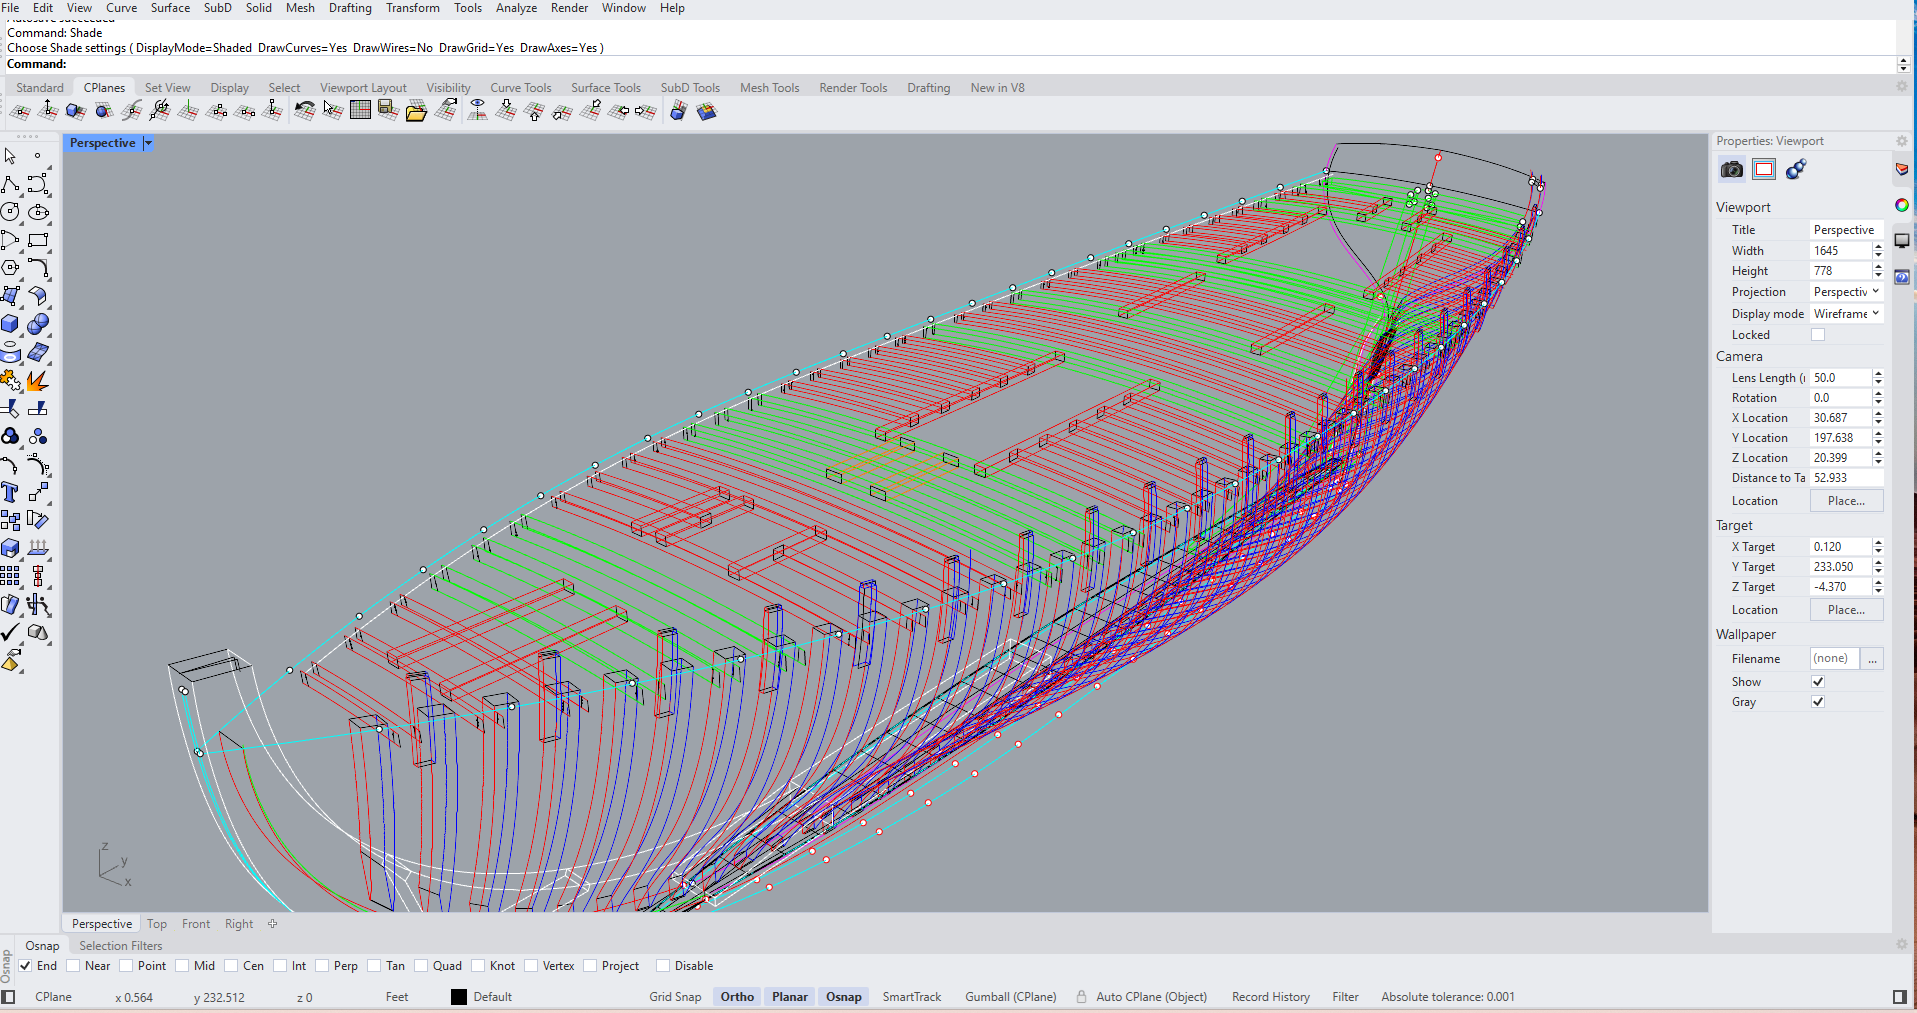This screenshot has width=1917, height=1013.
Task: Open the color wheel materials panel tab
Action: click(x=1901, y=205)
